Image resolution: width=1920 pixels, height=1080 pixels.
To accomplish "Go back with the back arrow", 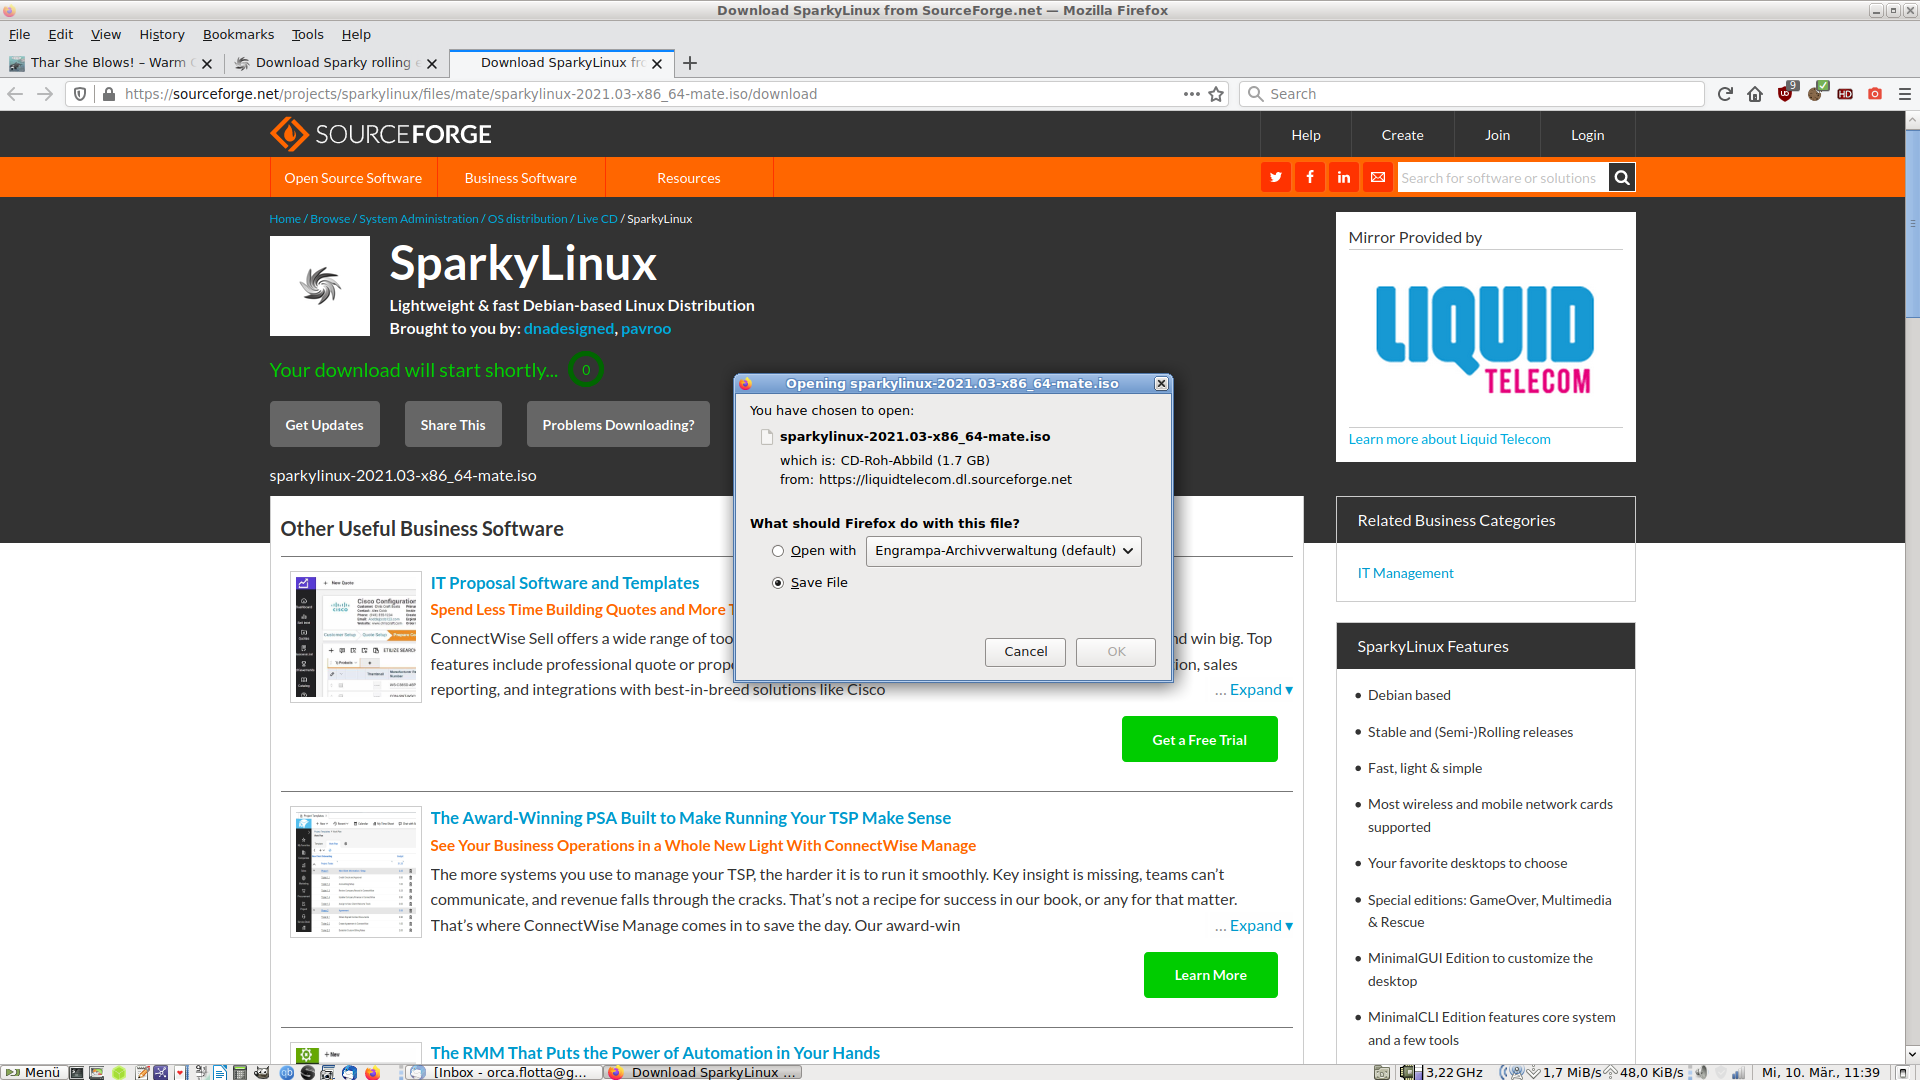I will [15, 94].
